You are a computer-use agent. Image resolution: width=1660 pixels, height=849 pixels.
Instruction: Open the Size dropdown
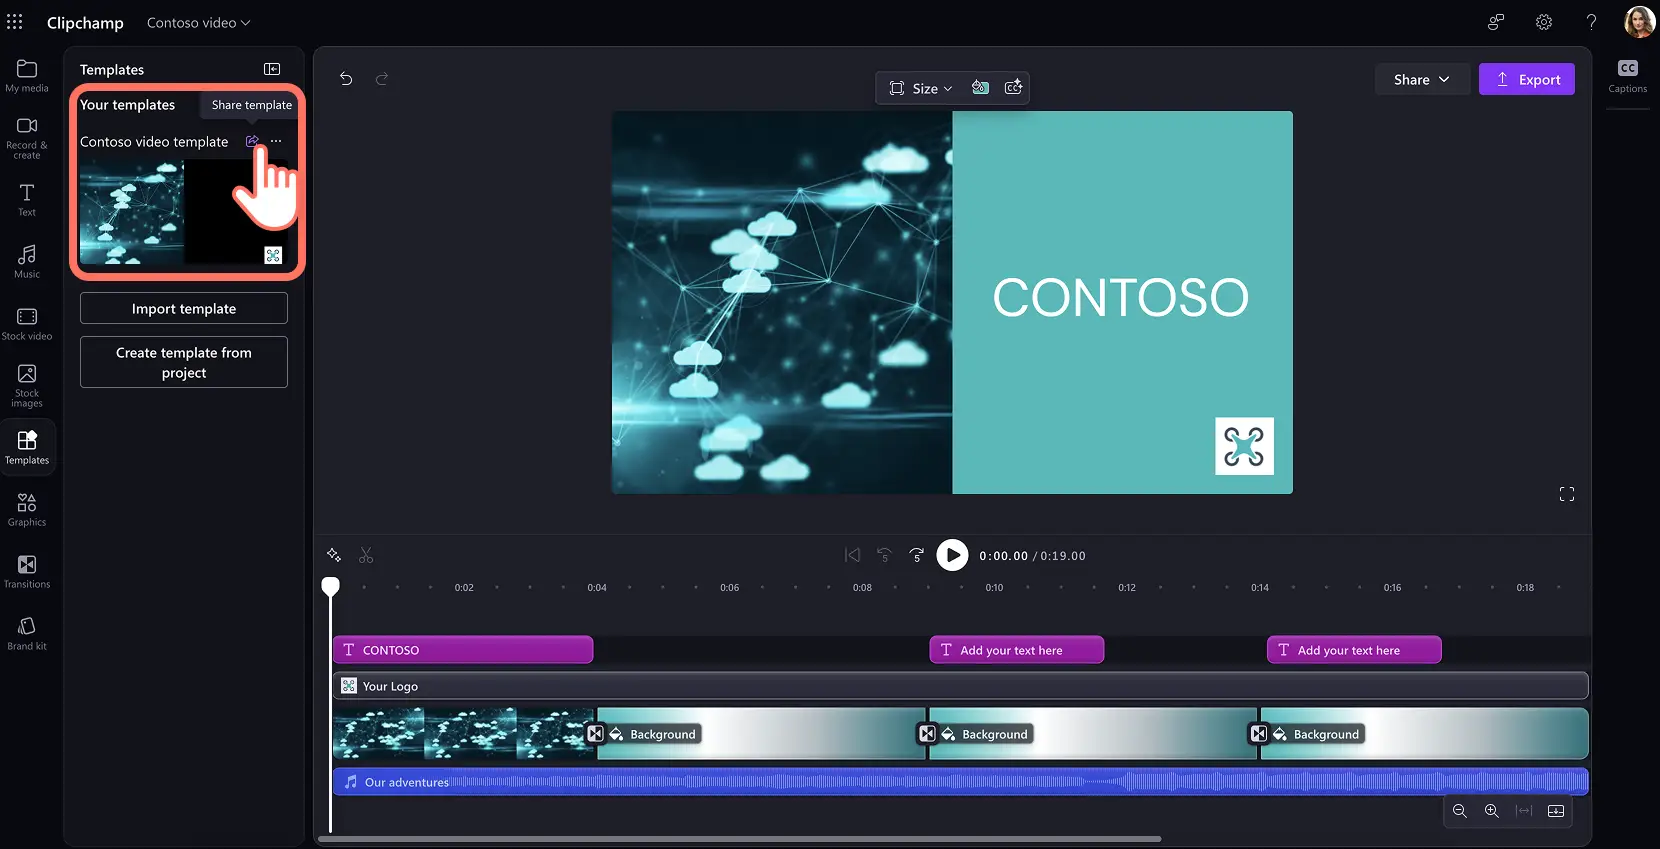(921, 88)
